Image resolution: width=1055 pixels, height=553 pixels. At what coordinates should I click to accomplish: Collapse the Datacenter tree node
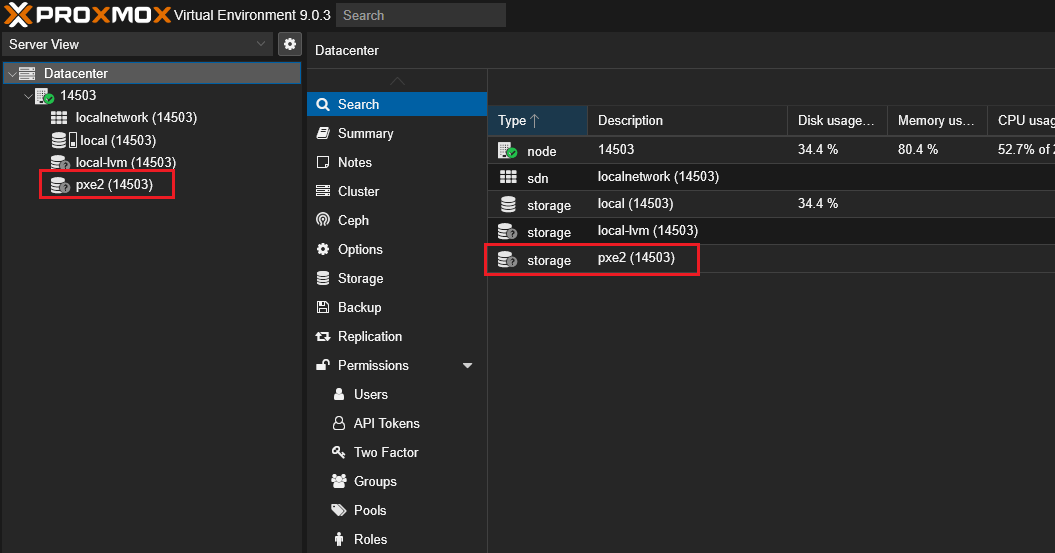[x=11, y=74]
